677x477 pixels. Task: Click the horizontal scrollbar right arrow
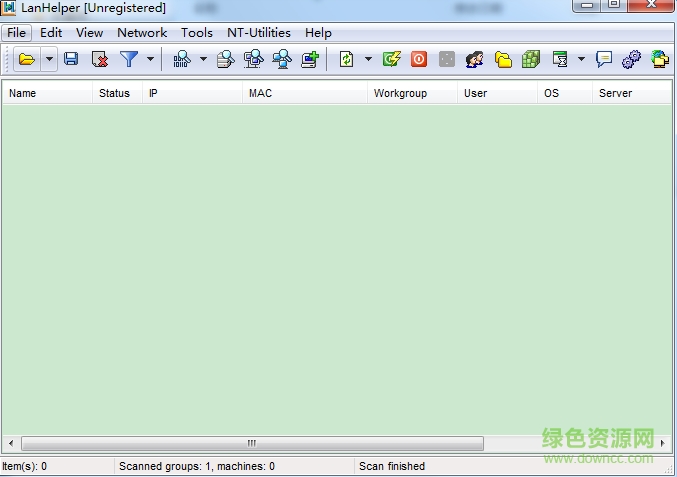663,443
